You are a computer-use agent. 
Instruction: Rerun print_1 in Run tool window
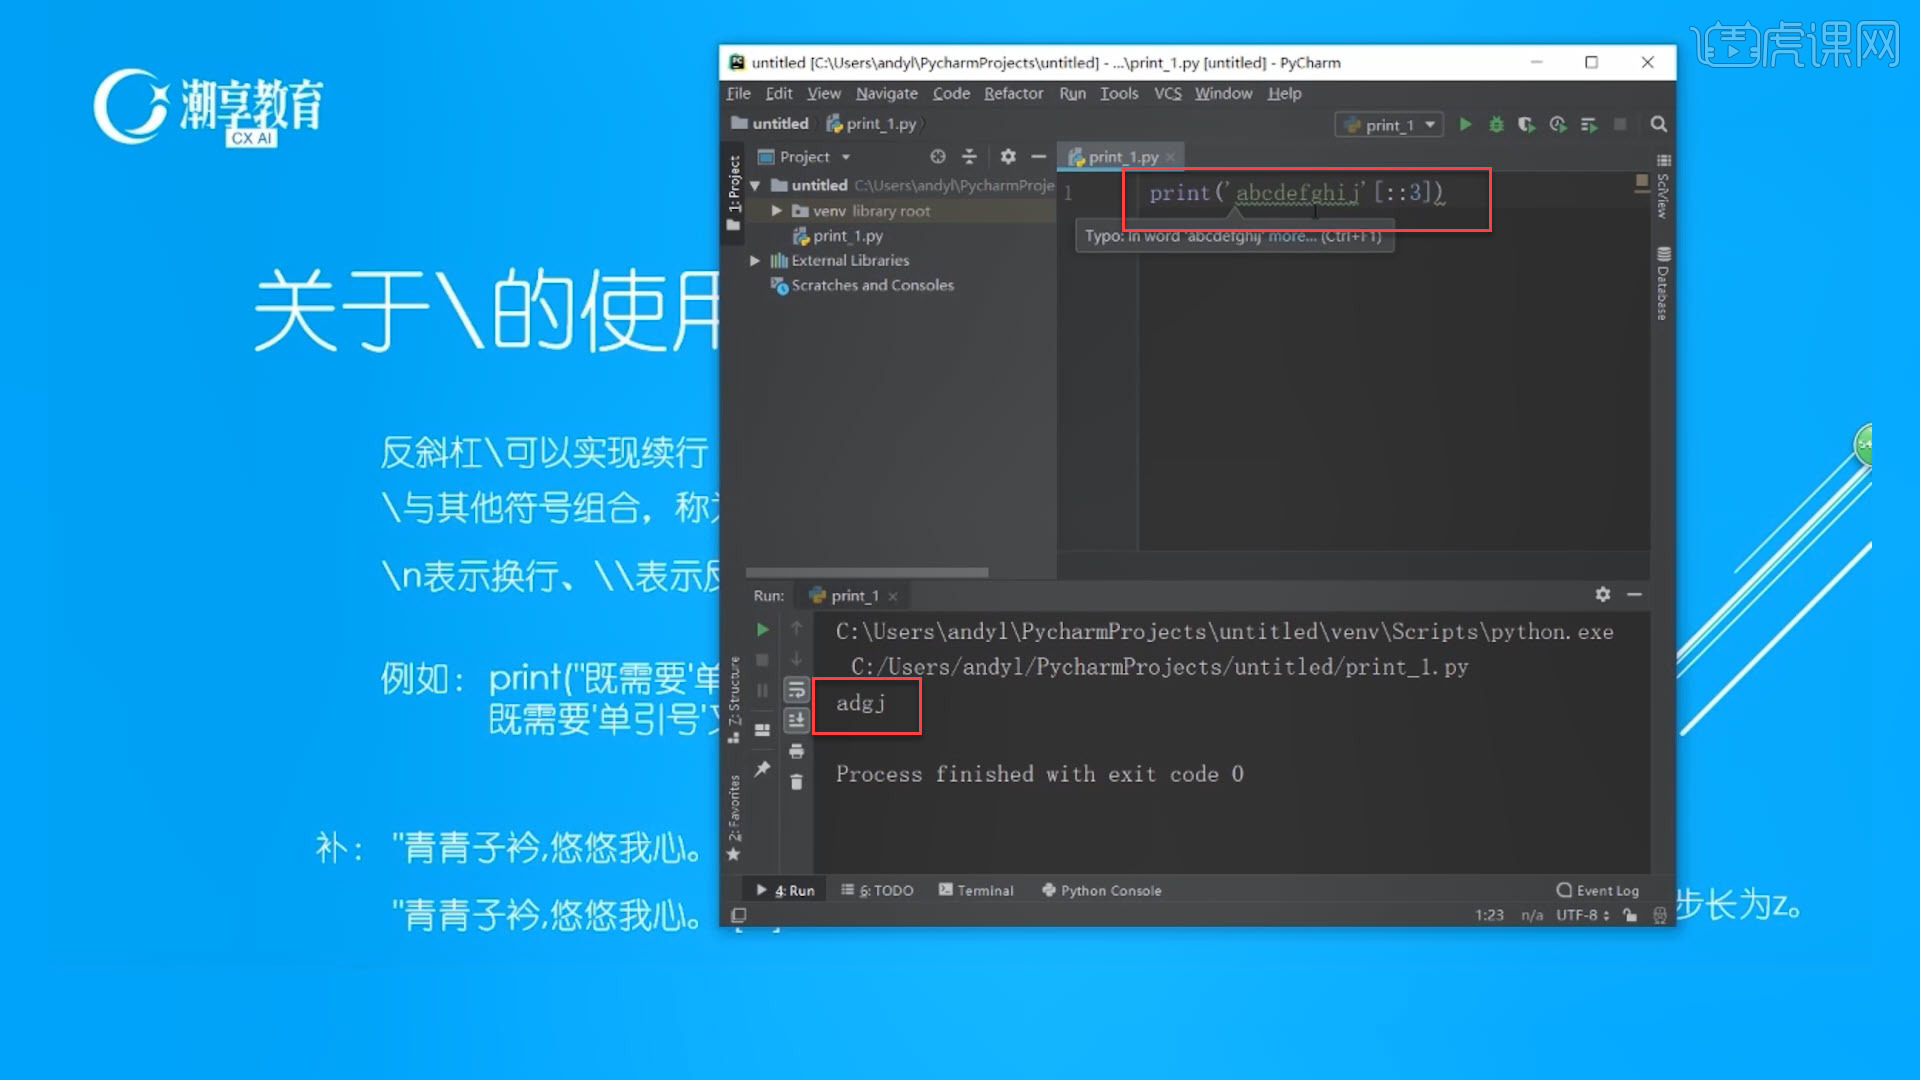762,629
